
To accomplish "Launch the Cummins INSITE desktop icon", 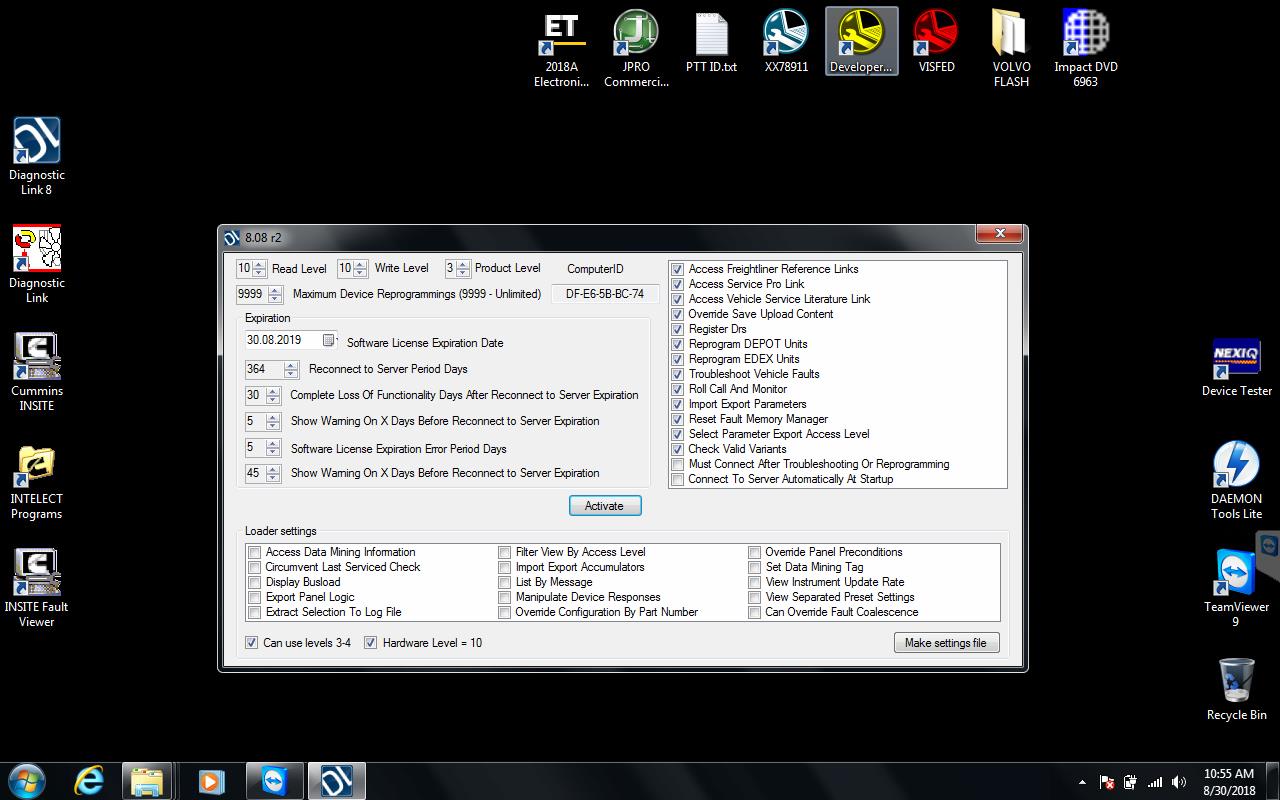I will click(37, 373).
